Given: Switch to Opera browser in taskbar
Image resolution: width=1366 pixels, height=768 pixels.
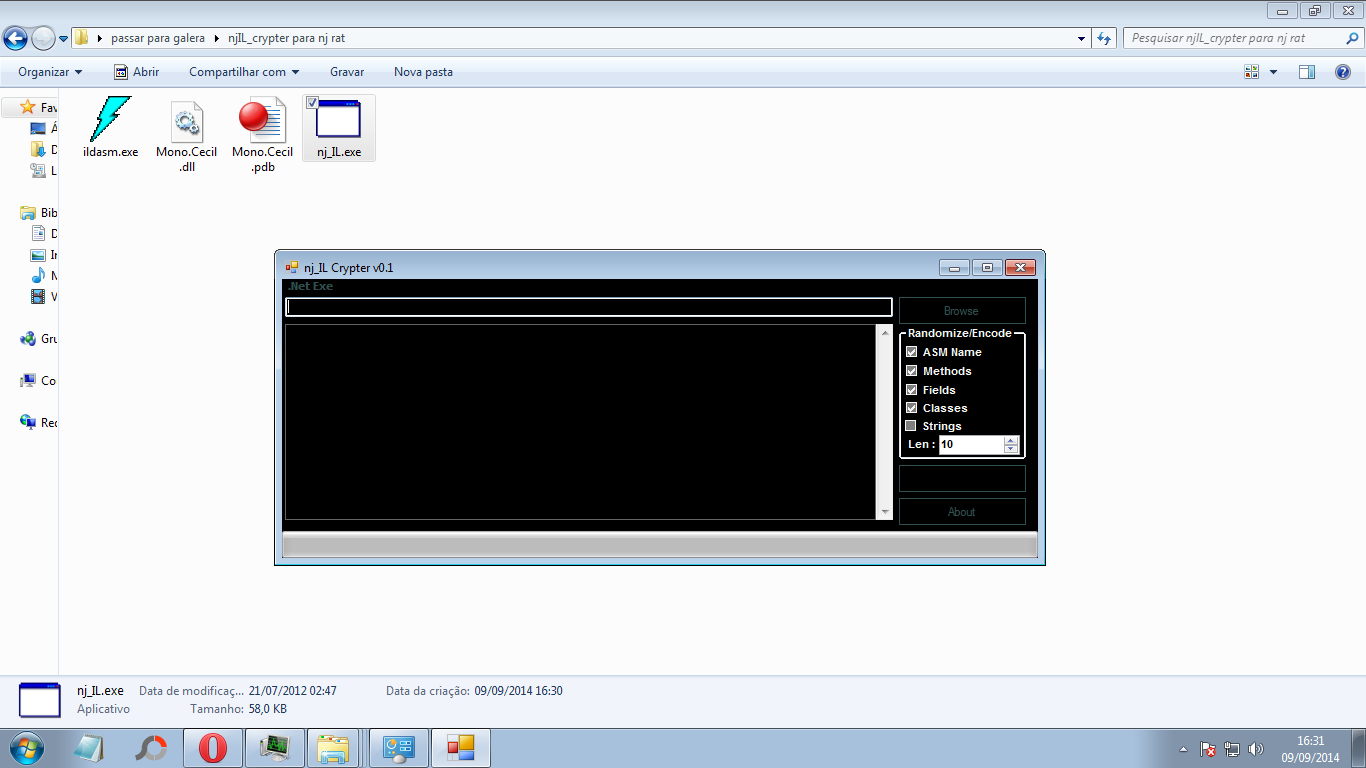Looking at the screenshot, I should click(212, 748).
